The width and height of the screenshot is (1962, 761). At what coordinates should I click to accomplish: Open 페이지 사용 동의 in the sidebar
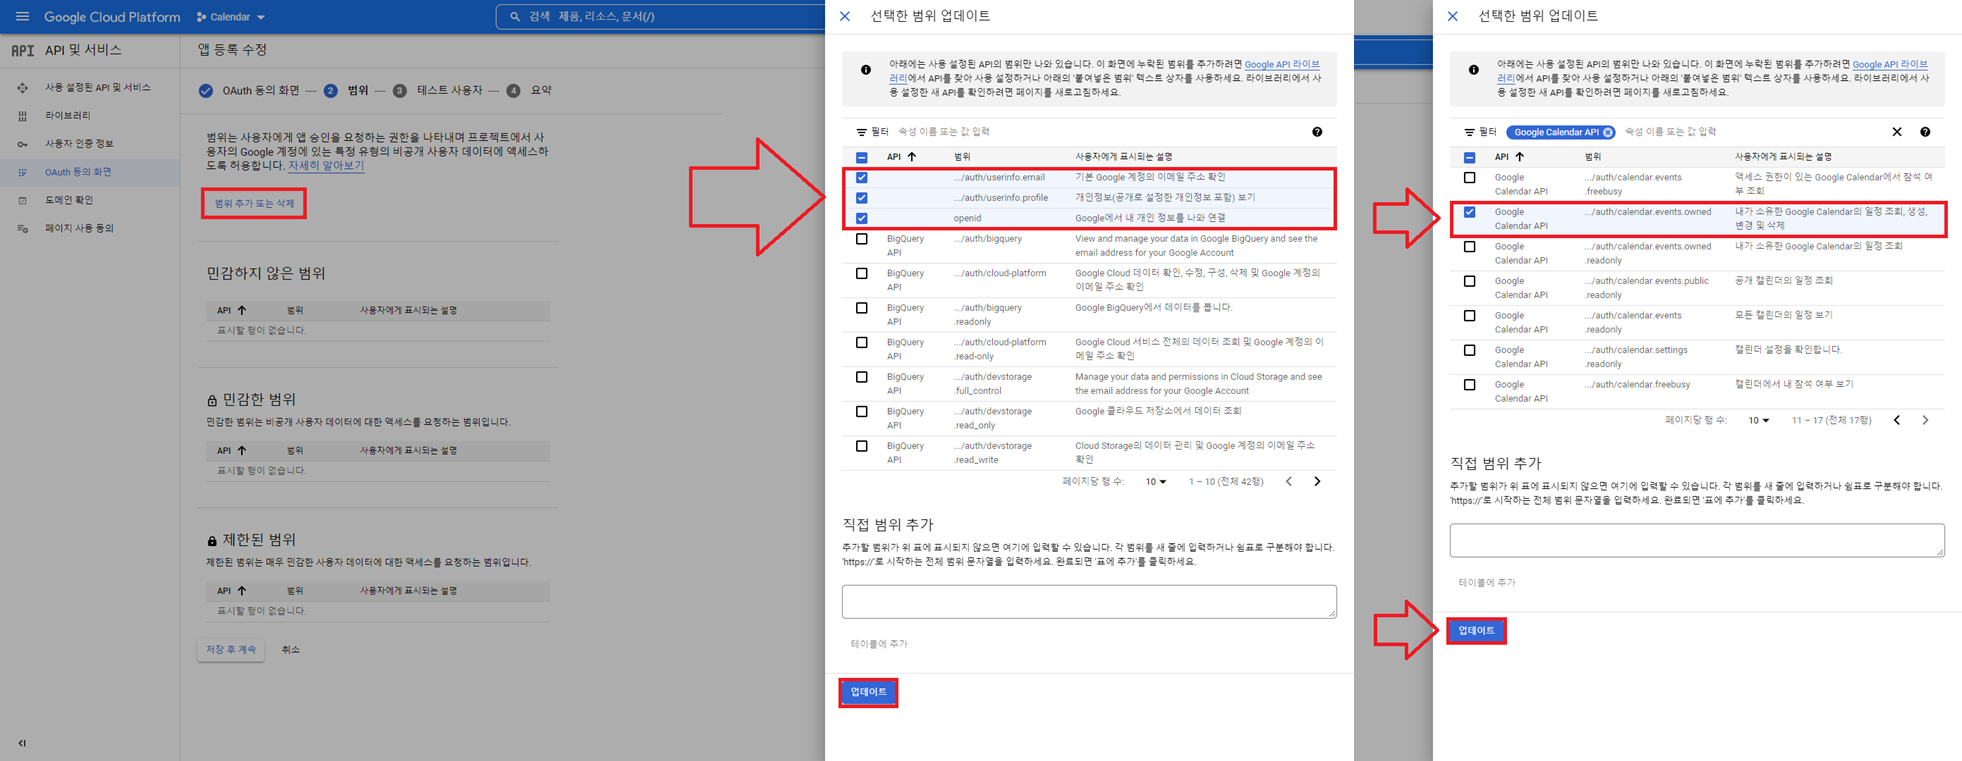click(79, 228)
